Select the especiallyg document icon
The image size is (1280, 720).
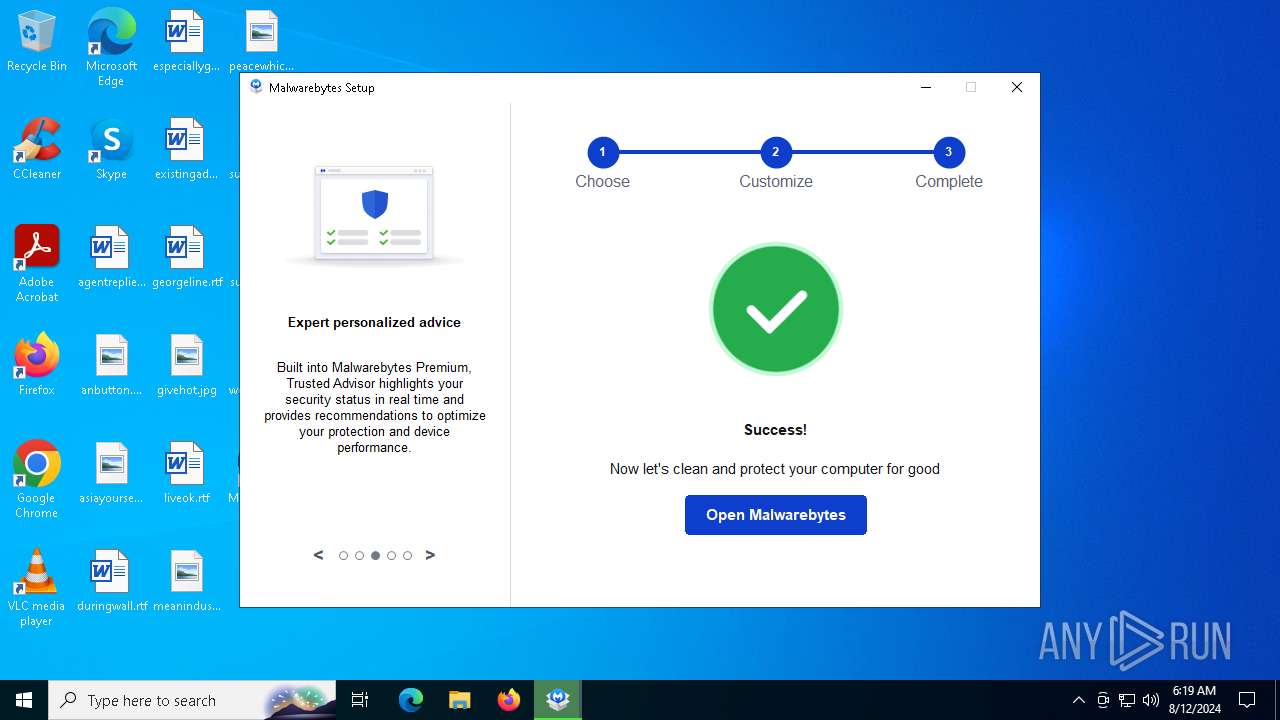[187, 42]
